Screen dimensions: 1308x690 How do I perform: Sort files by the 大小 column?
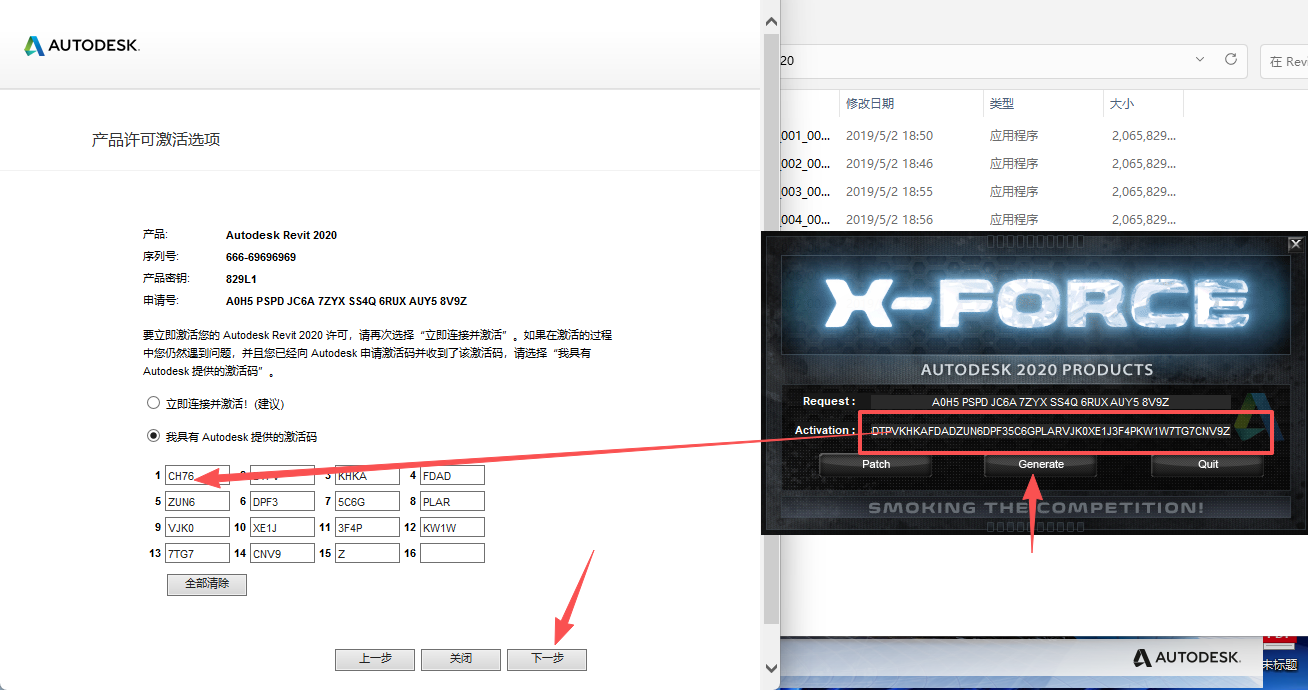(1121, 103)
